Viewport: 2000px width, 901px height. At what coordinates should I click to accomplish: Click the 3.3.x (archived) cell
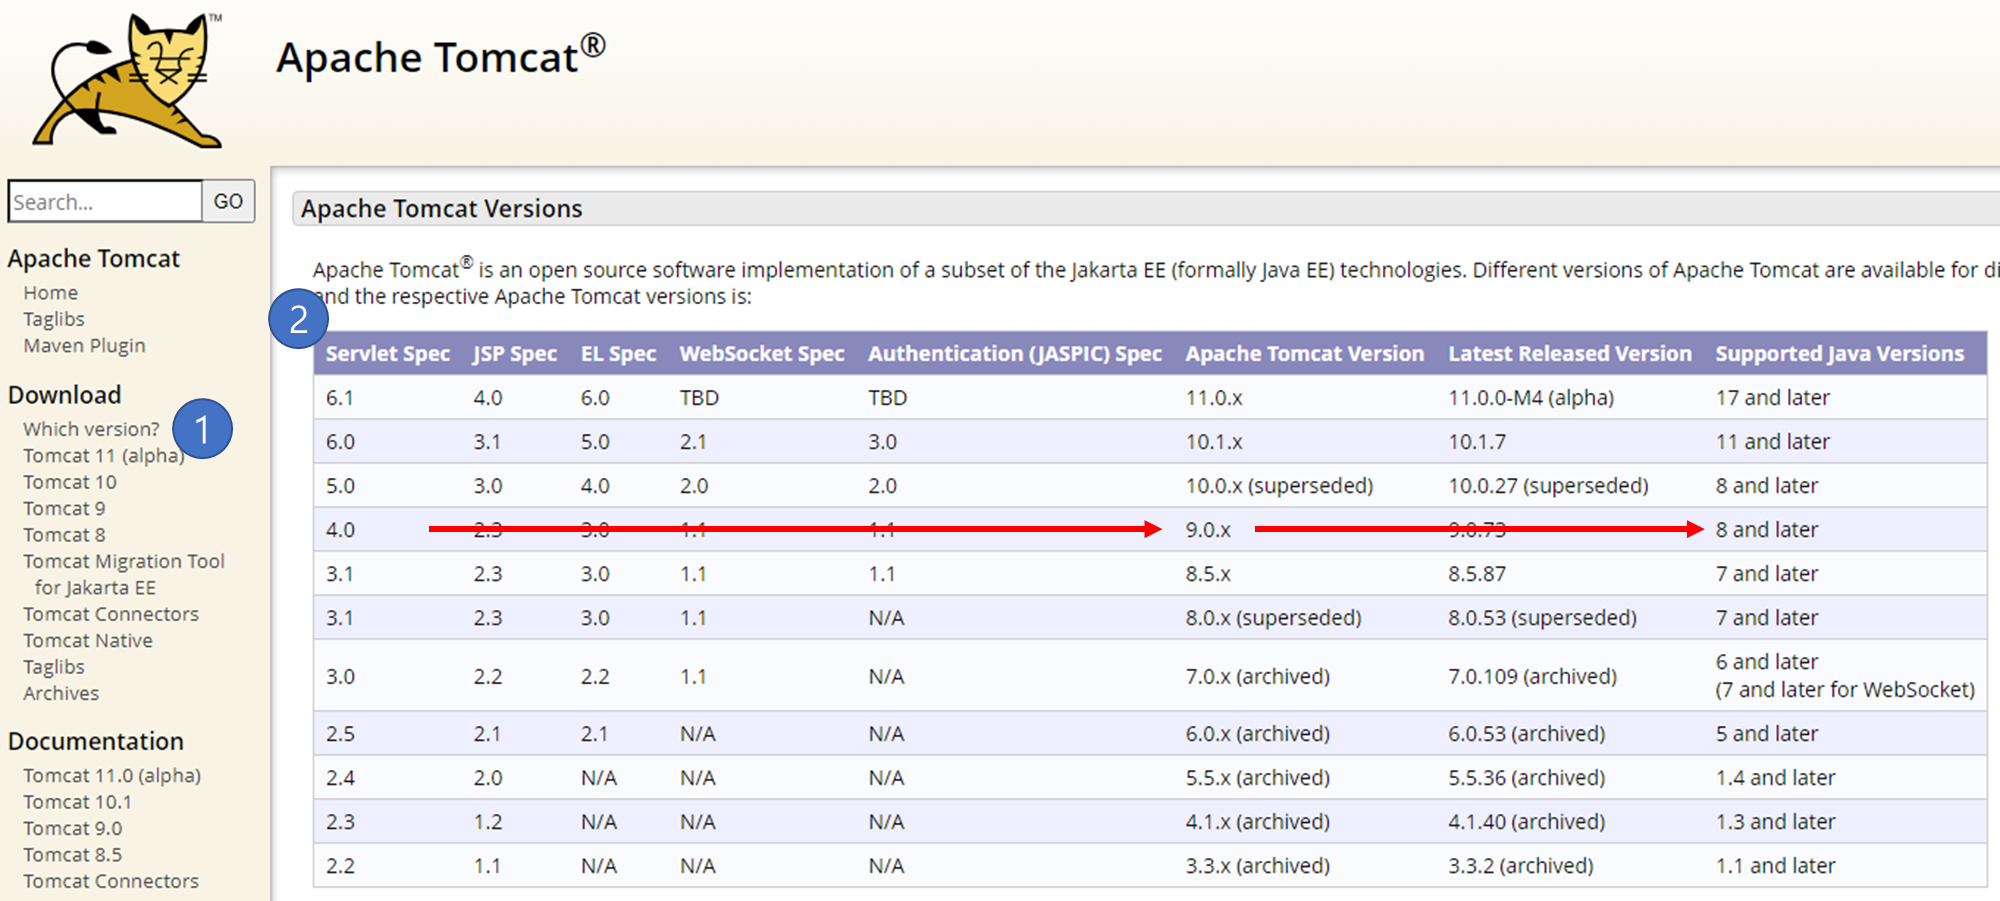(1258, 865)
